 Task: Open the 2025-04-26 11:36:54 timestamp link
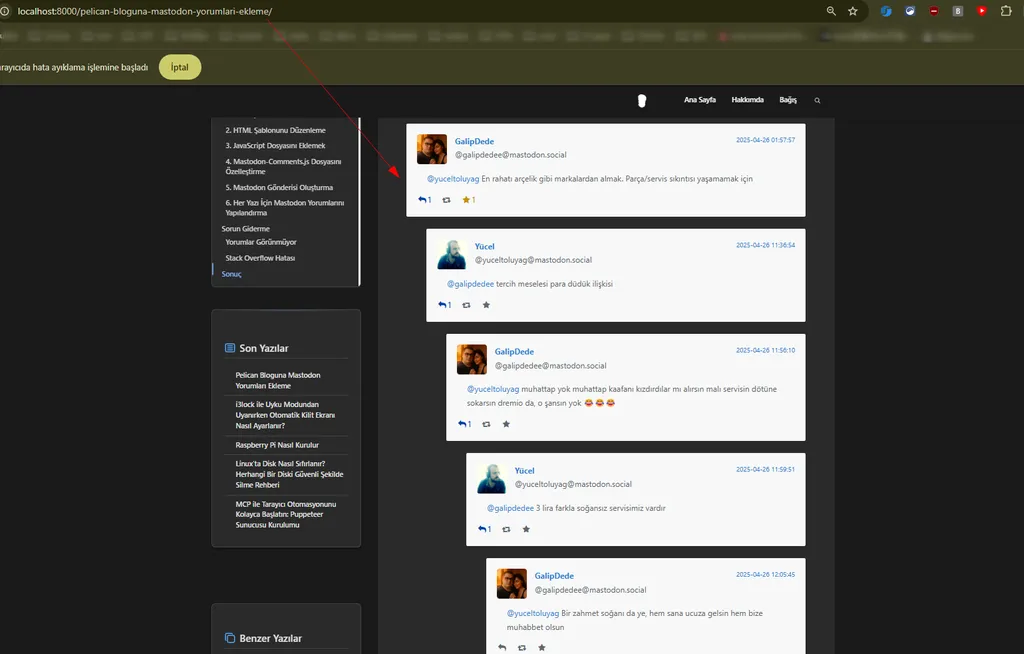click(x=765, y=245)
